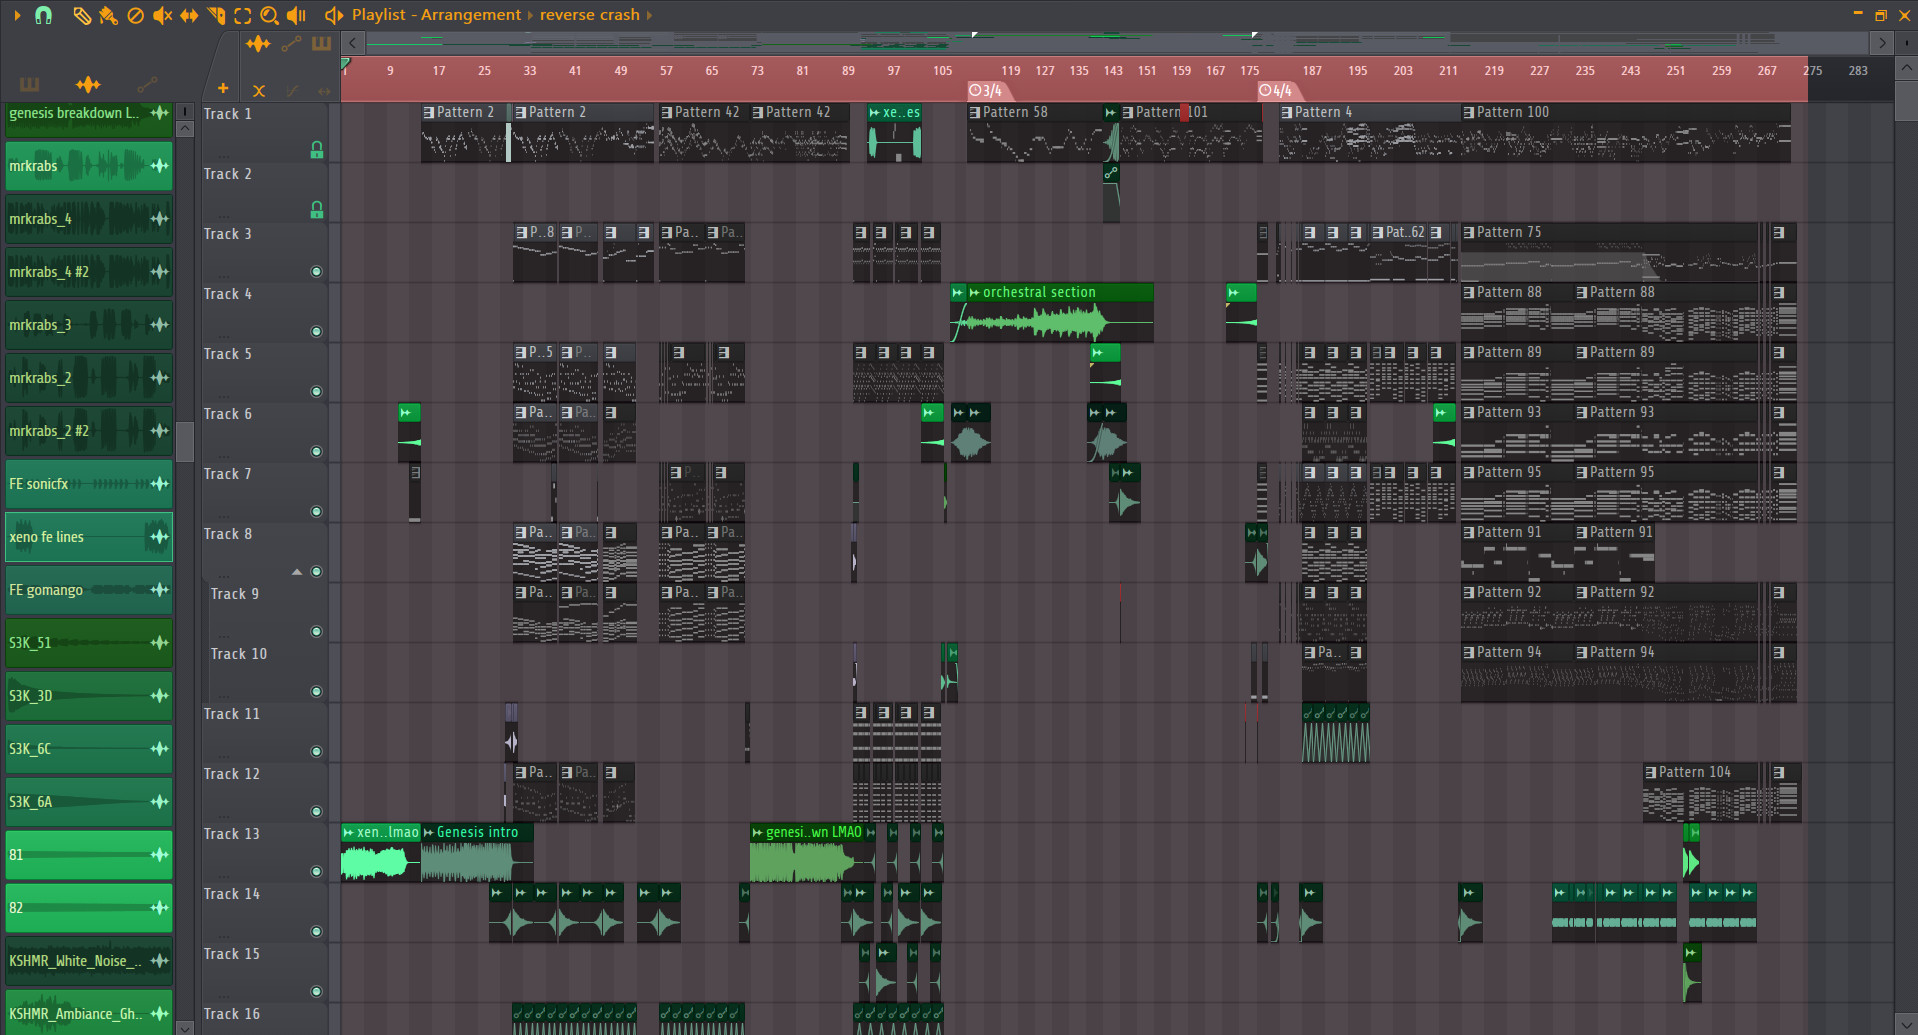Open the 'reverse crash' arrangement dropdown
1918x1035 pixels.
[589, 15]
